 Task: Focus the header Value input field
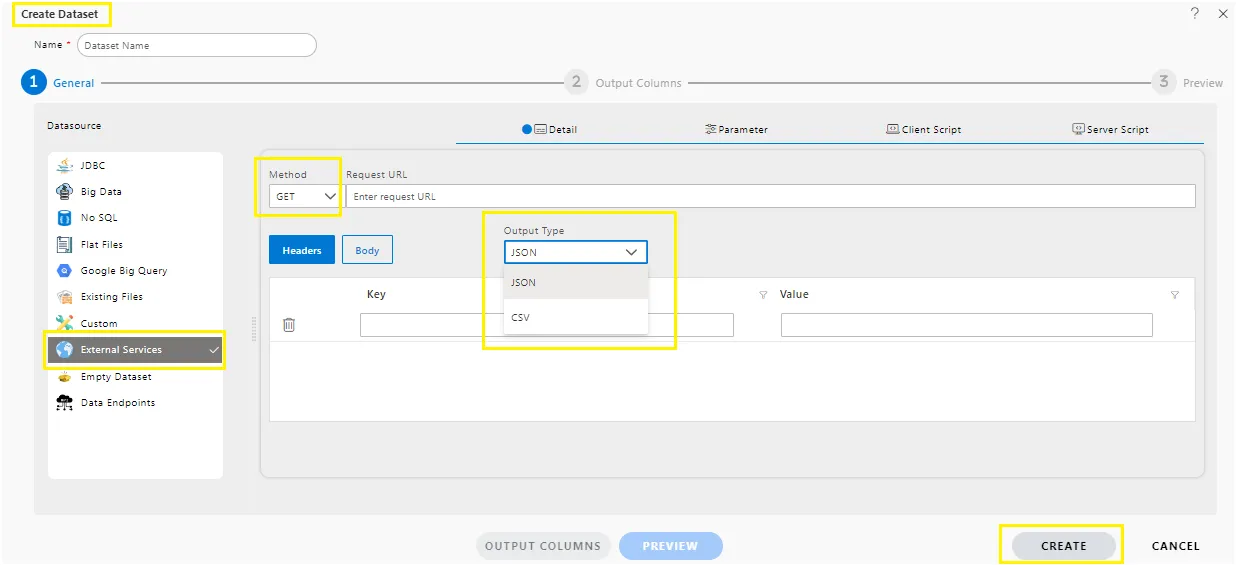point(966,325)
